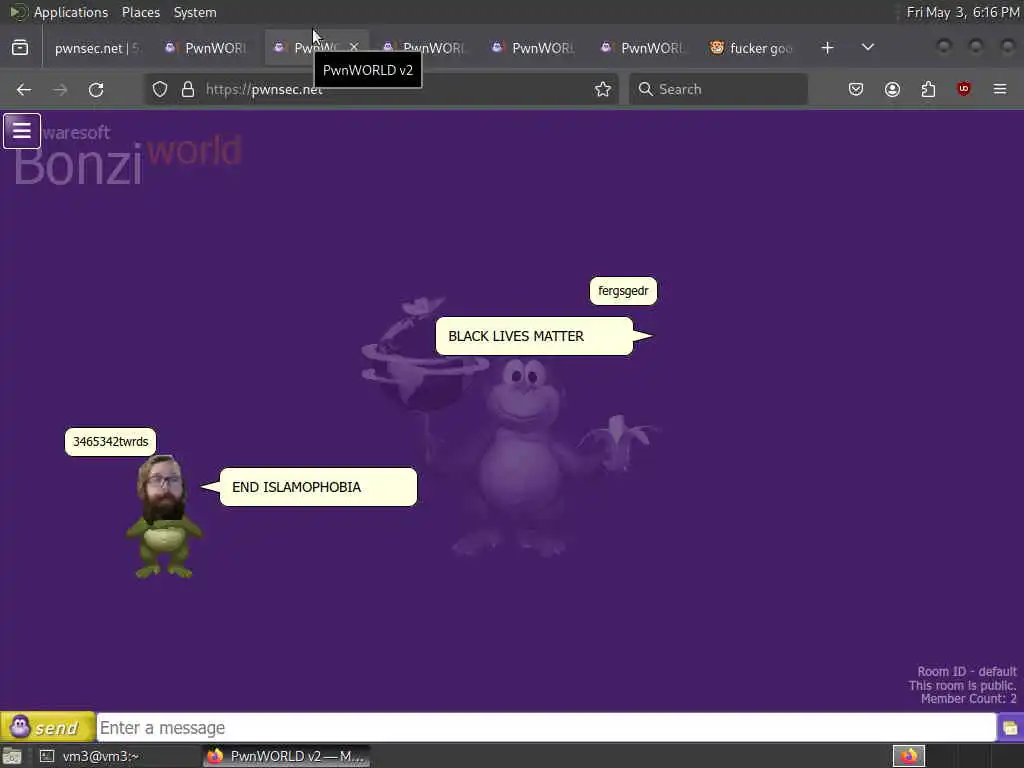Focus the Enter a message field
This screenshot has height=768, width=1024.
click(x=546, y=728)
